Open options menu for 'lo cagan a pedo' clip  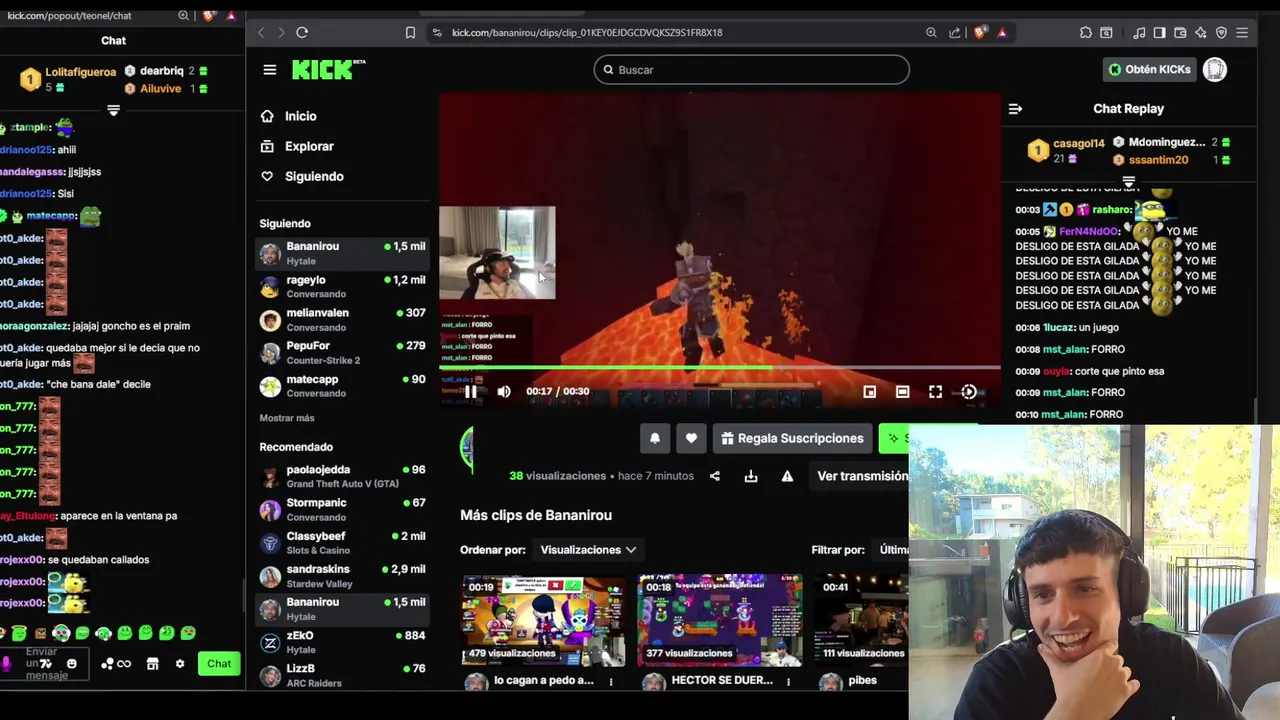click(611, 681)
